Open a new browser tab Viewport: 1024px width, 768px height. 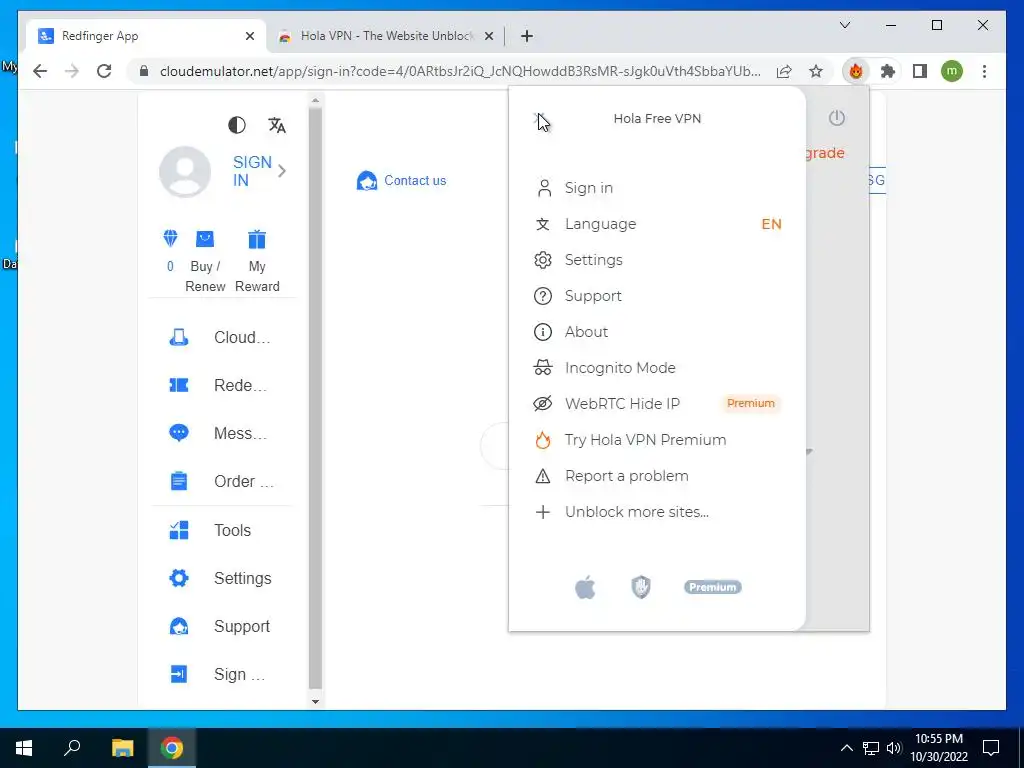click(527, 36)
